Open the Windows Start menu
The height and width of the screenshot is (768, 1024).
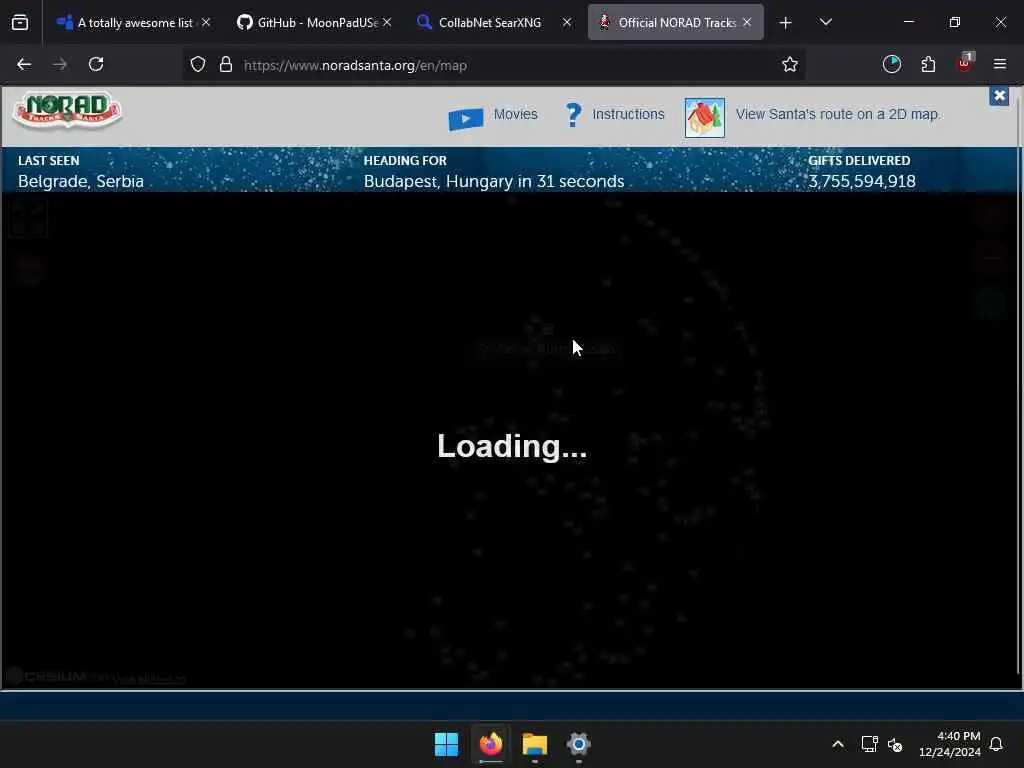click(x=447, y=744)
